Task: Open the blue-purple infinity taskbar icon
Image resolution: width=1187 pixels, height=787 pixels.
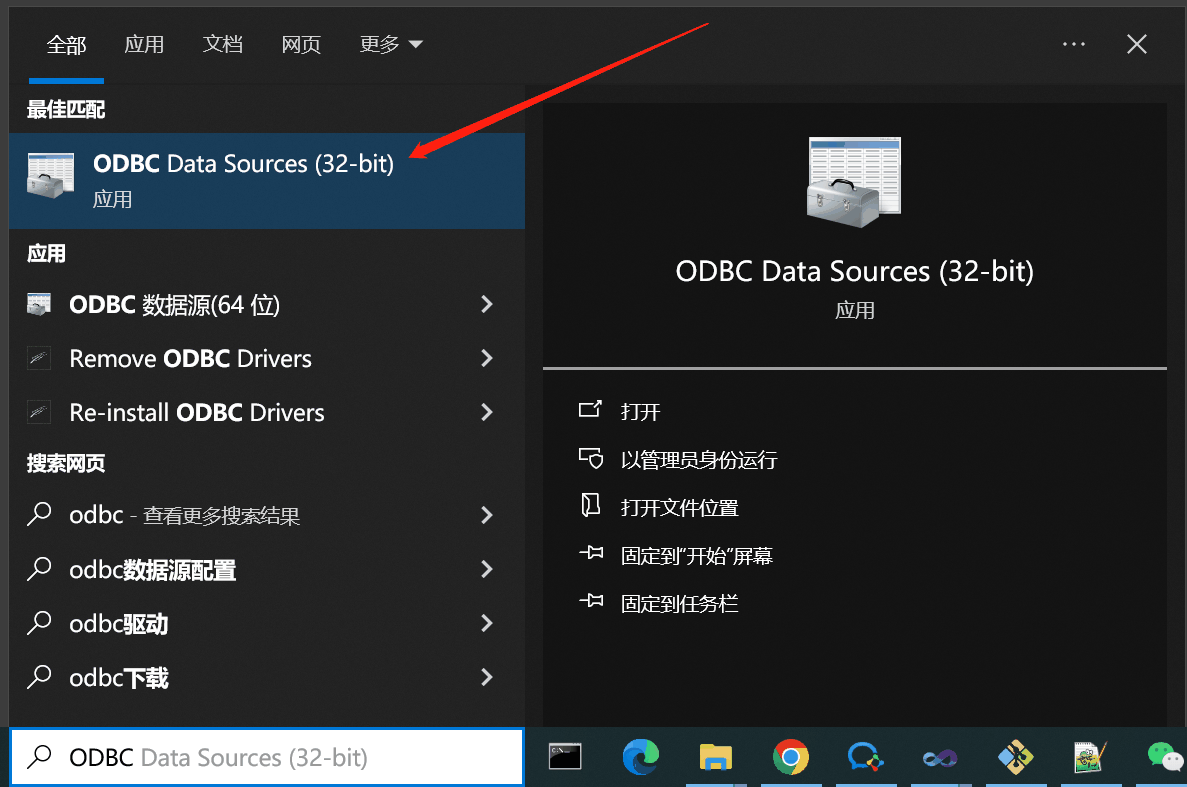Action: click(940, 757)
